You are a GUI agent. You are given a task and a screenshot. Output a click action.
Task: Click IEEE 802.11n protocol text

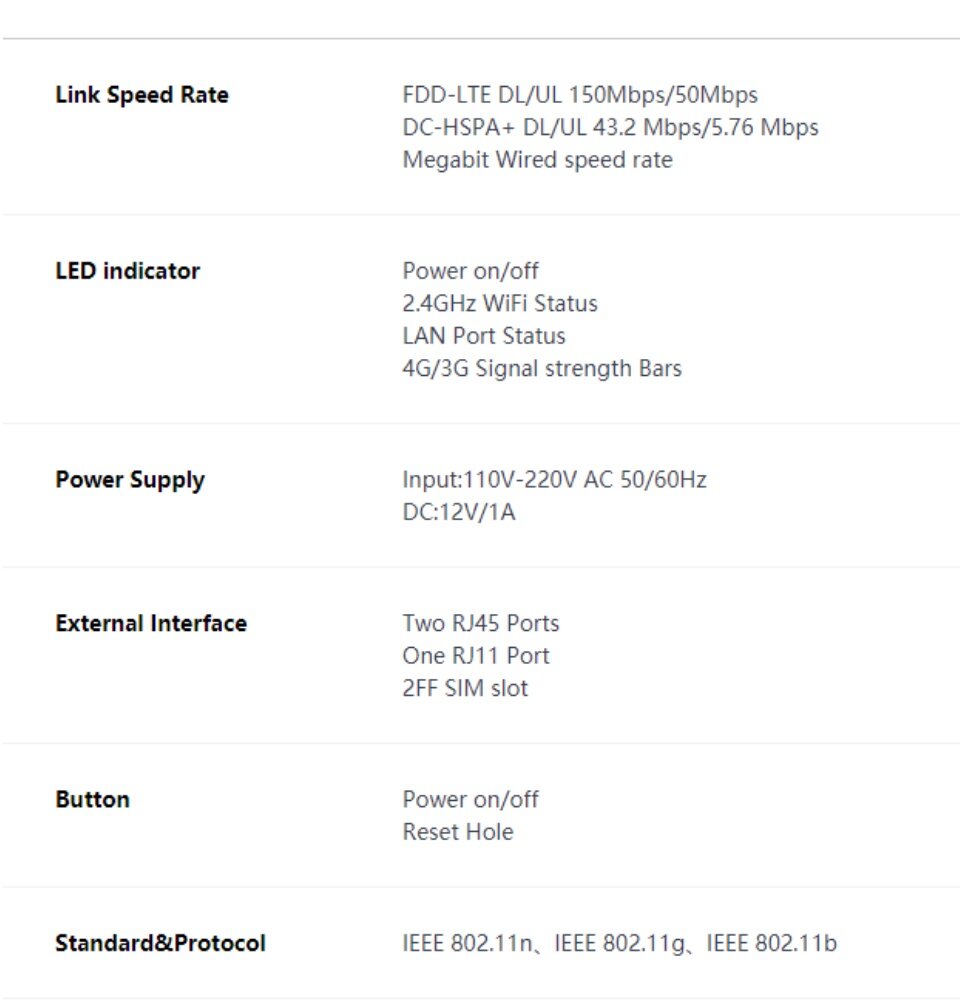467,943
